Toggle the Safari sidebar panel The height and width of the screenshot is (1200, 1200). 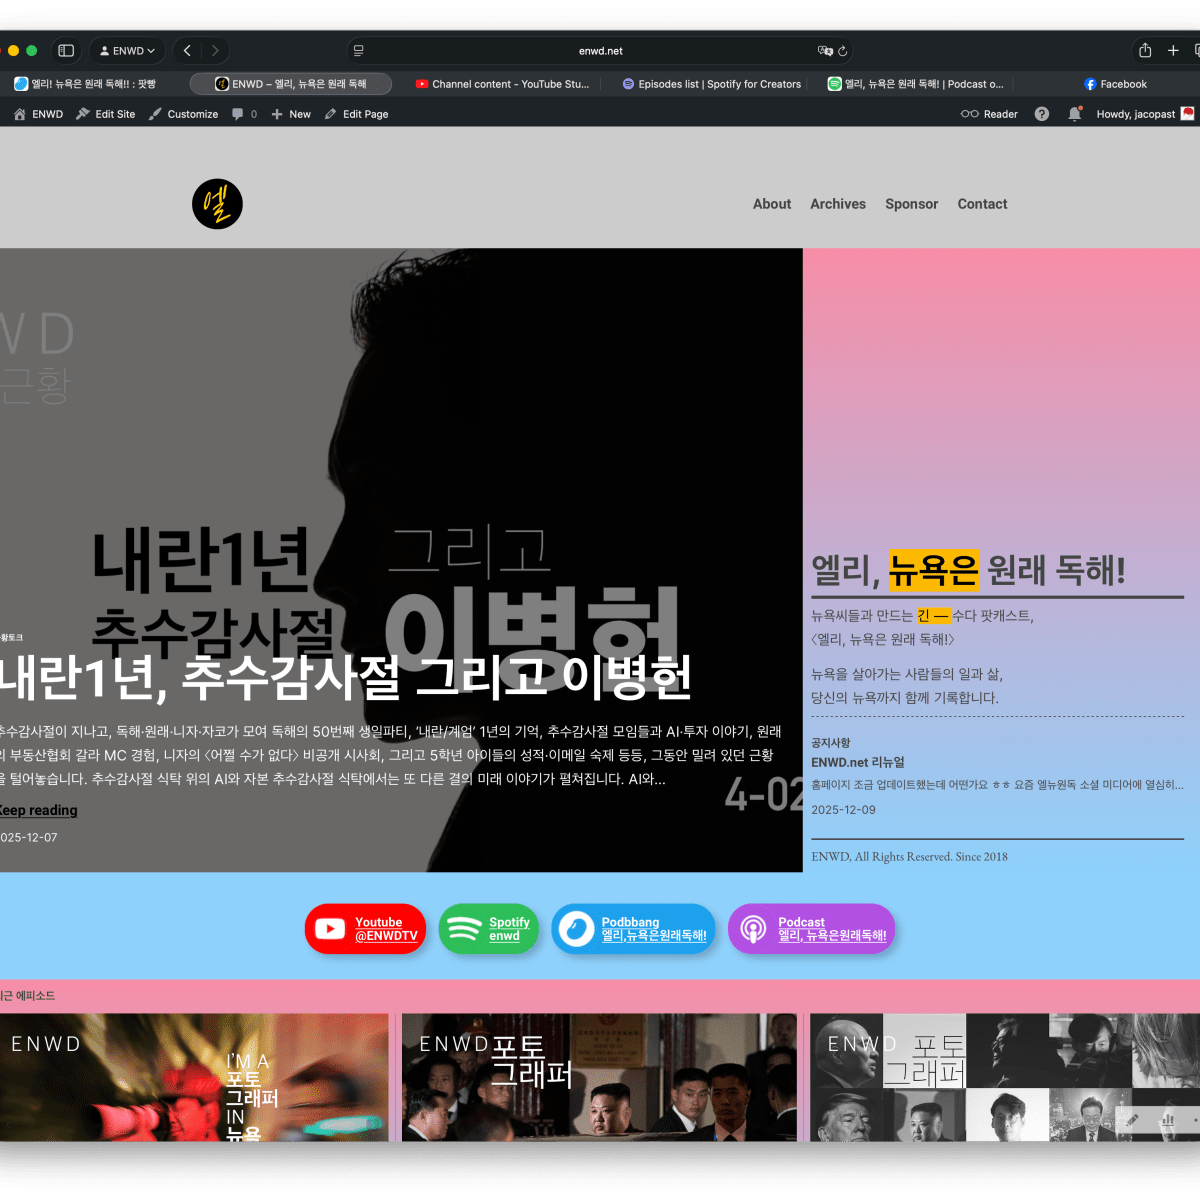66,50
